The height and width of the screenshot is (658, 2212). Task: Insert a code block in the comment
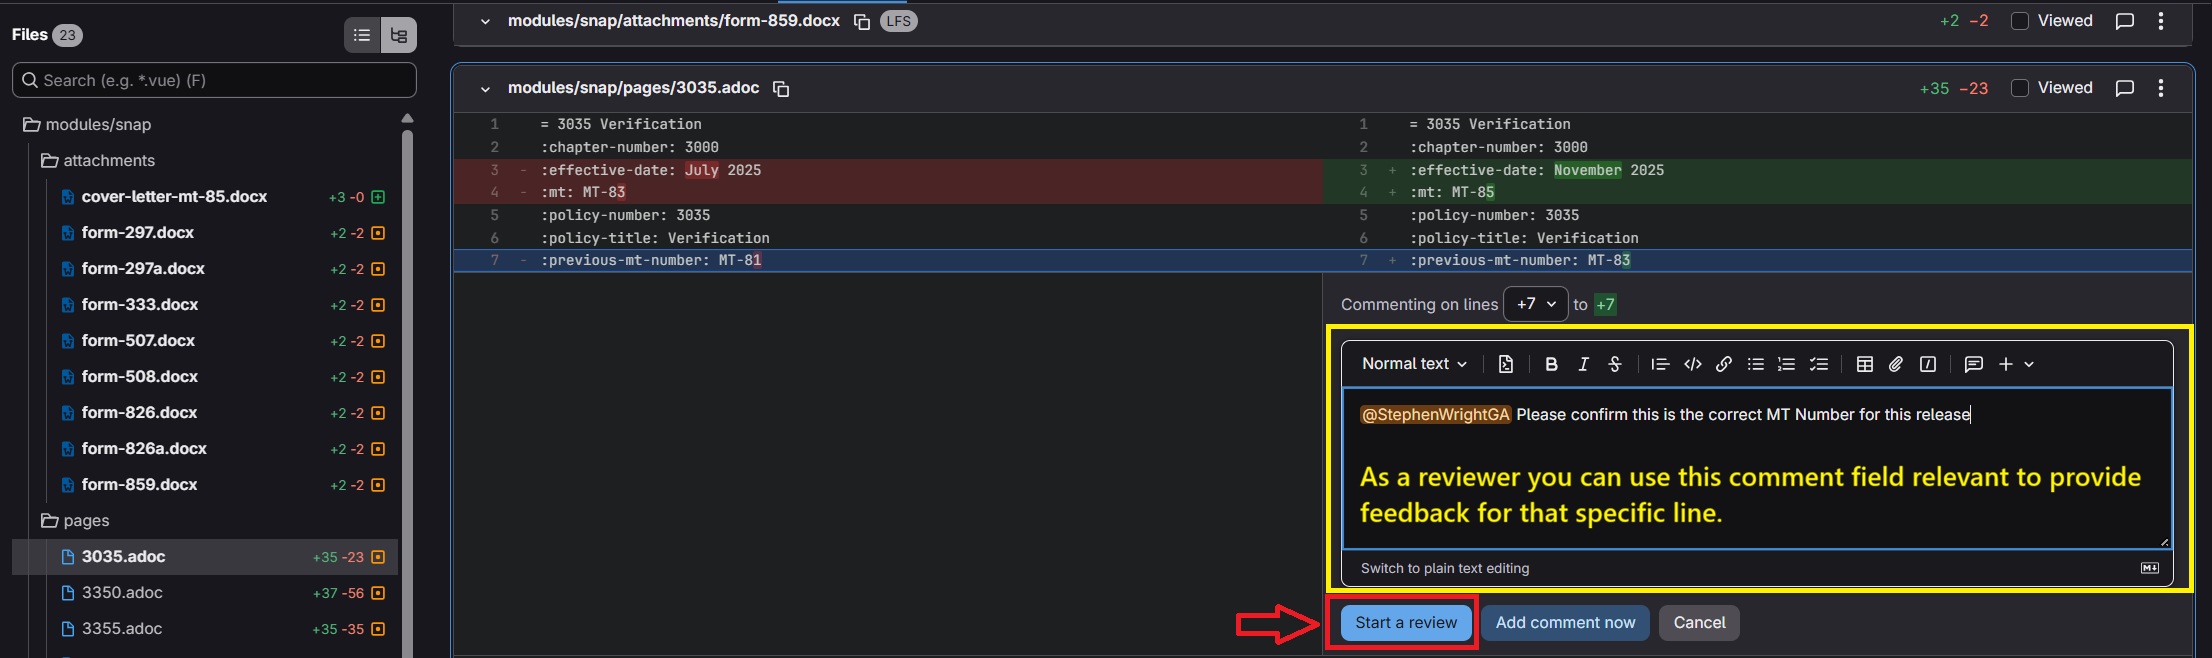pos(1692,364)
